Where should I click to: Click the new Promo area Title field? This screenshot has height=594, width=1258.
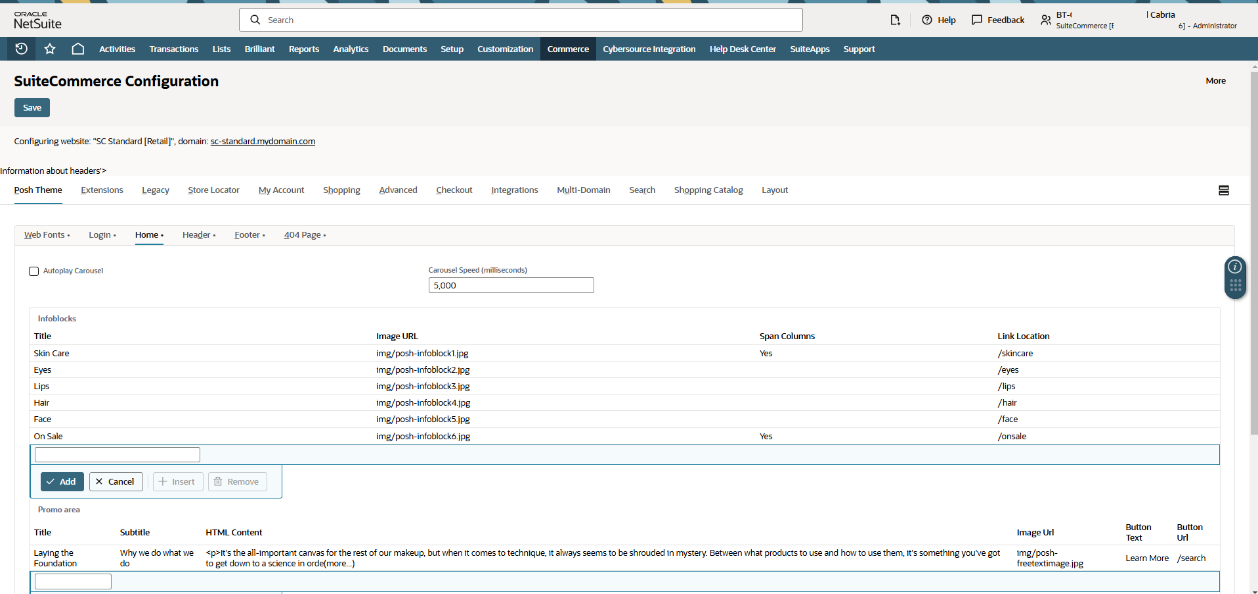[x=73, y=581]
